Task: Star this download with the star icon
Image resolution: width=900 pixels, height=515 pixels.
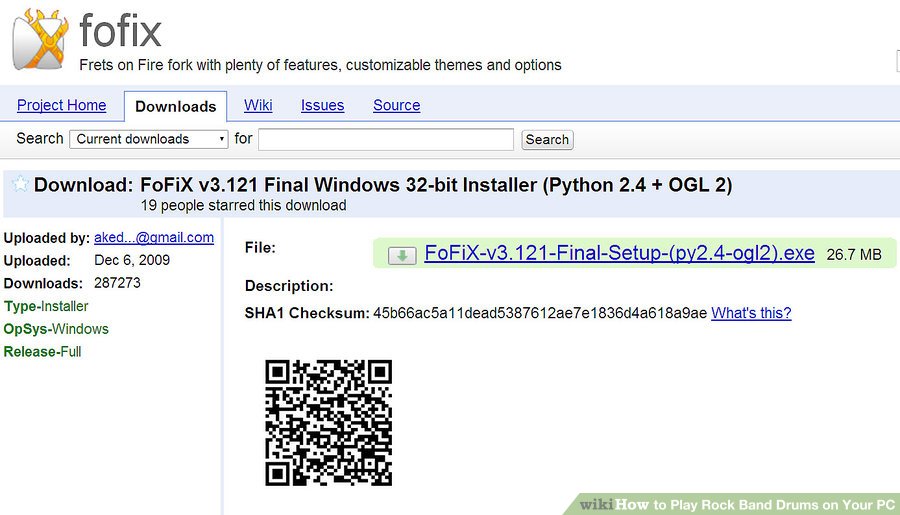Action: click(x=20, y=184)
